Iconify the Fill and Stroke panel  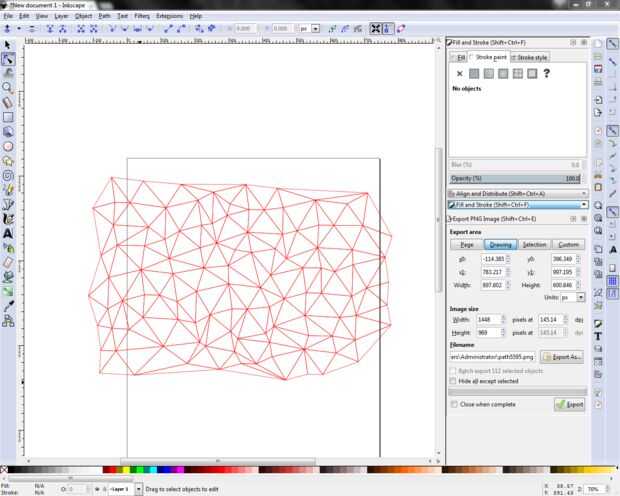click(x=573, y=42)
